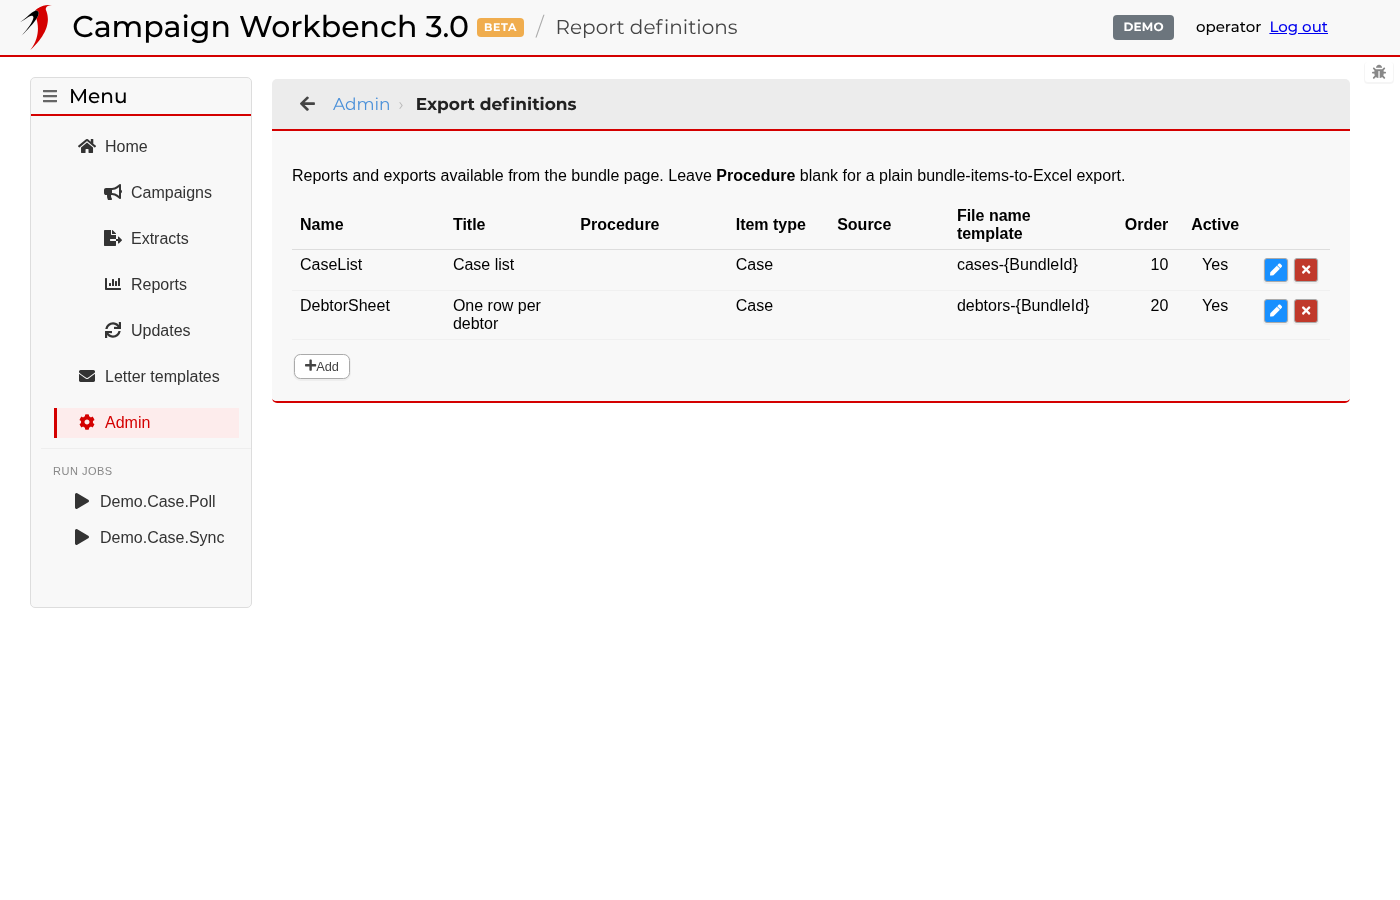
Task: Click the cases-{BundleId} file name template
Action: point(1017,265)
